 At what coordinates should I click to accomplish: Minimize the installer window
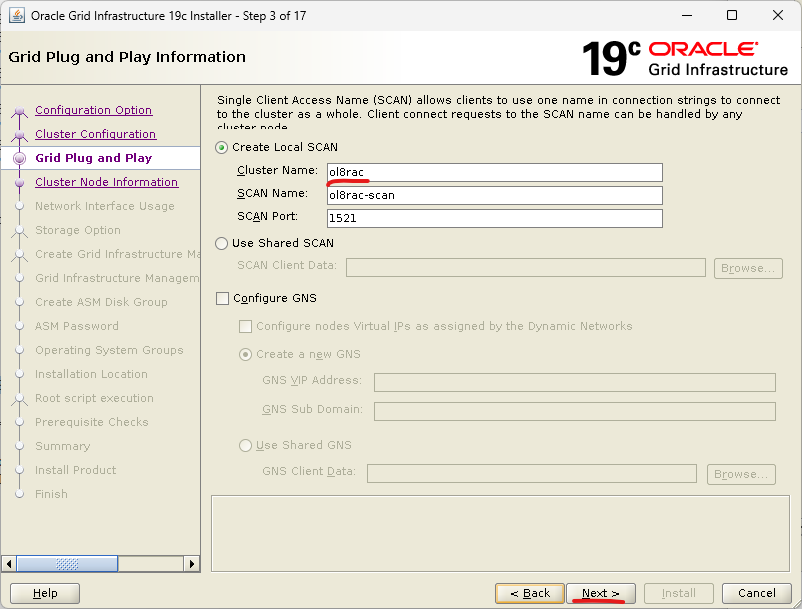coord(687,15)
